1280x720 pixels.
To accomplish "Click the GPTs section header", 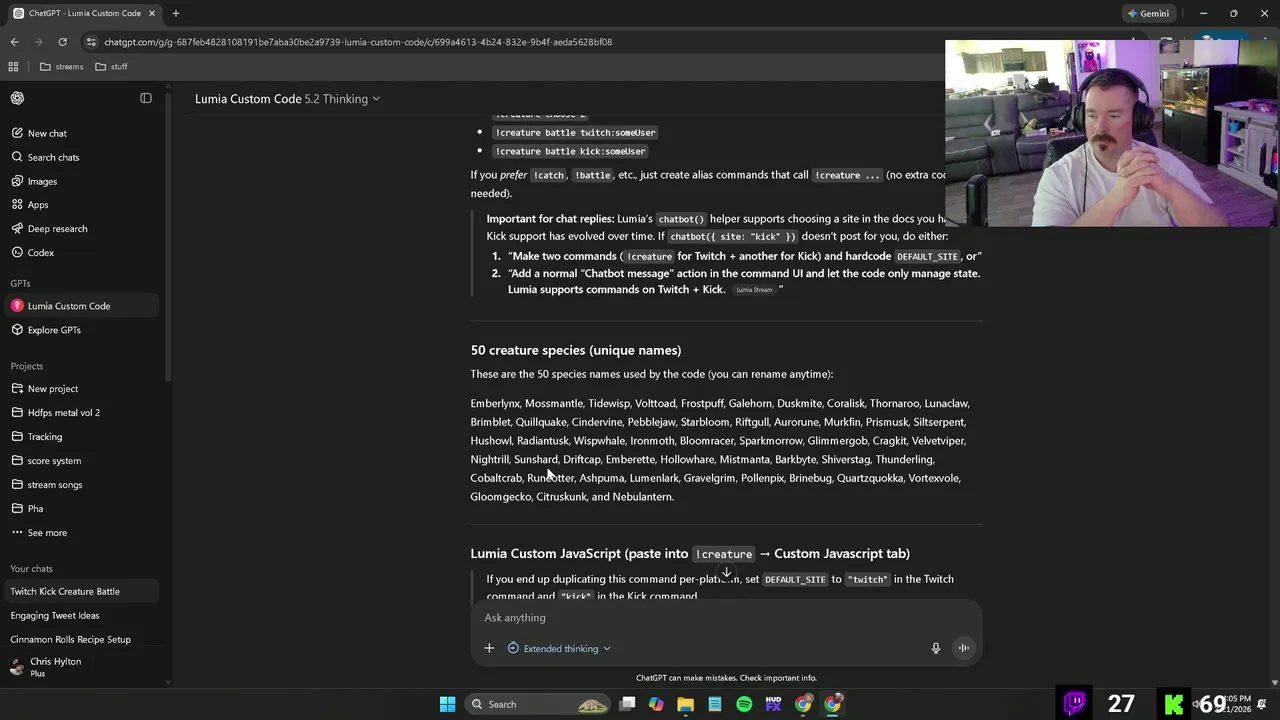I will coord(20,283).
